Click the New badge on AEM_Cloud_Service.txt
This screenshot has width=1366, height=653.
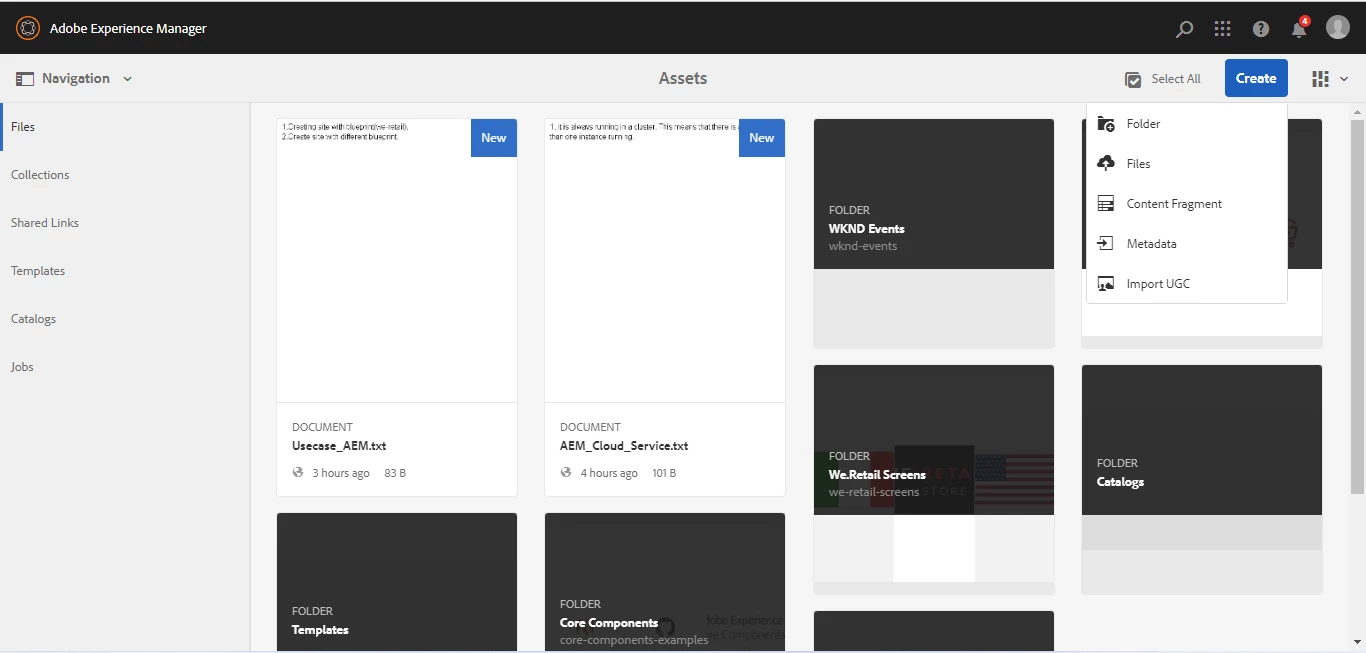(762, 138)
